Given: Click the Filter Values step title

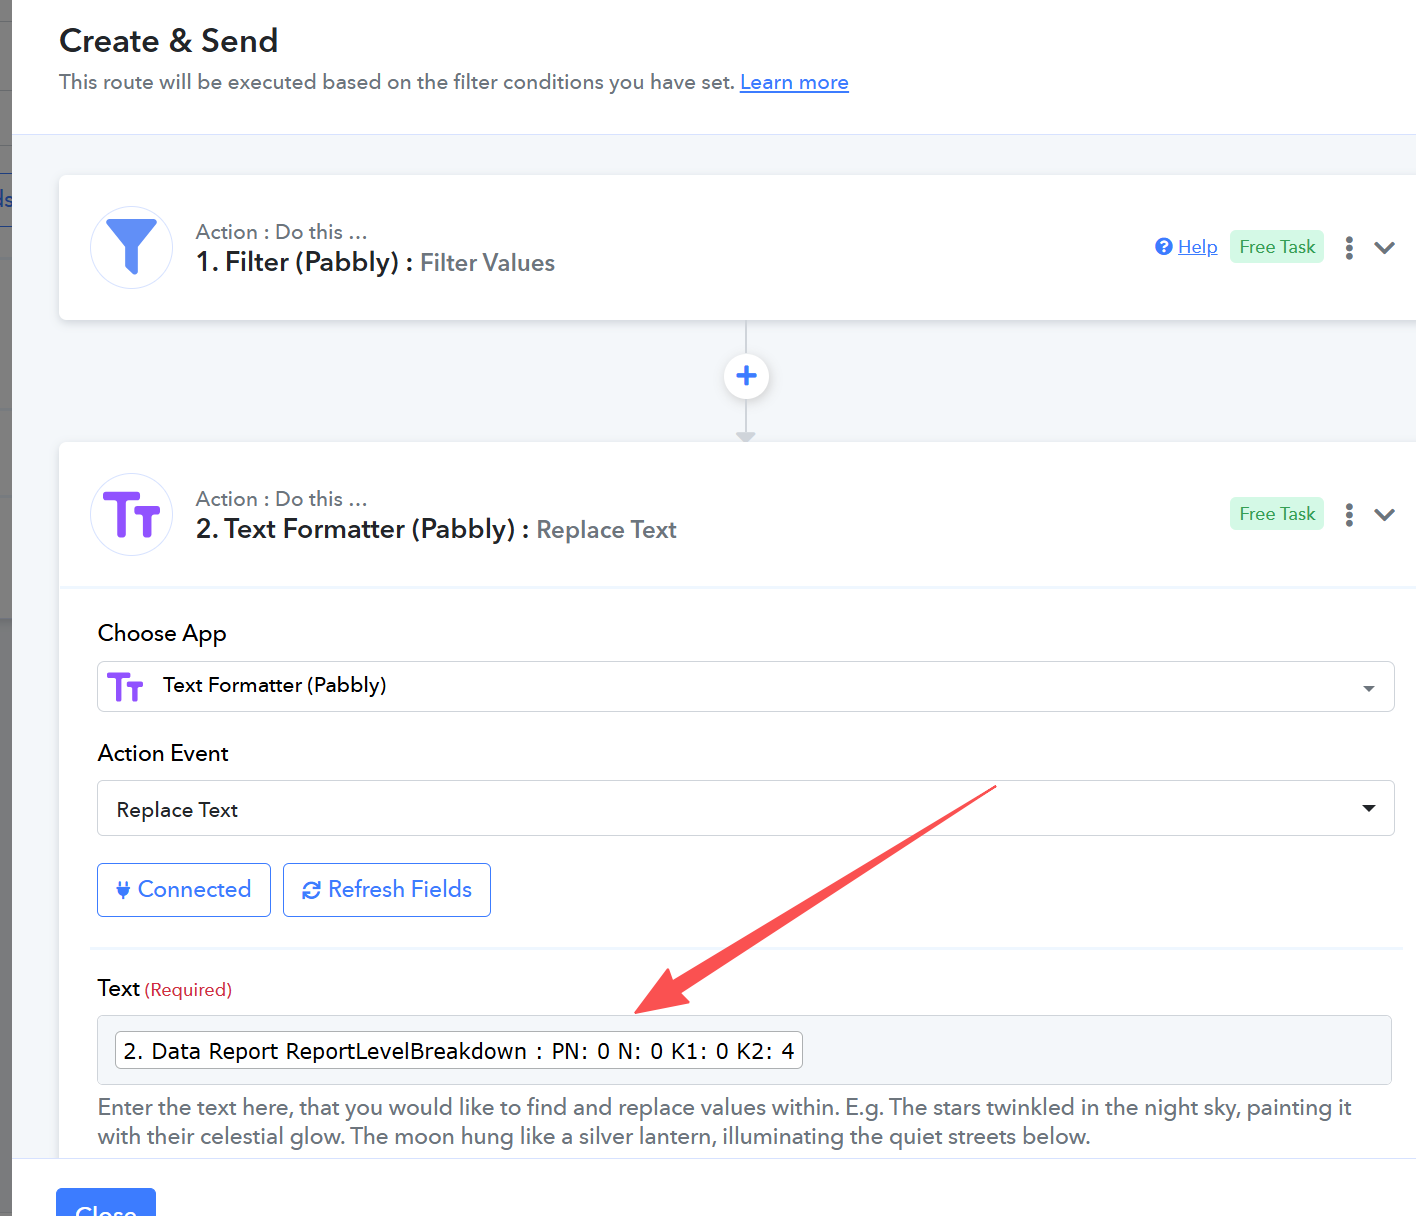Looking at the screenshot, I should 487,263.
